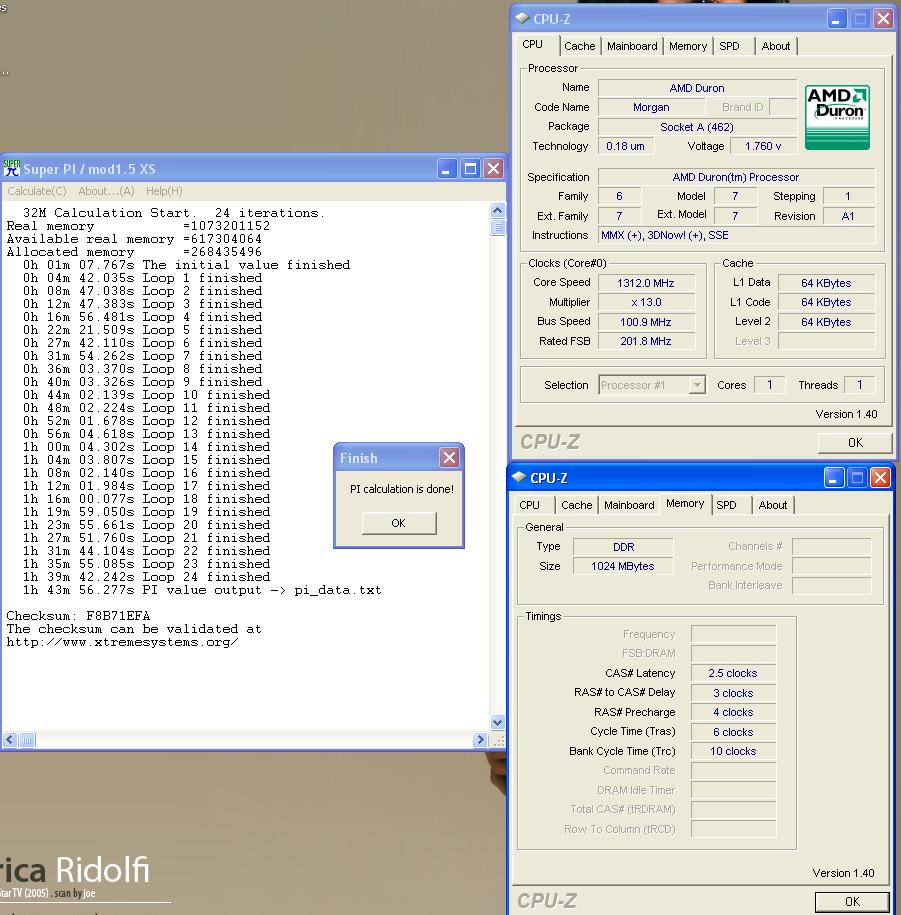The width and height of the screenshot is (901, 915).
Task: Minimize the Super PI window
Action: [447, 169]
